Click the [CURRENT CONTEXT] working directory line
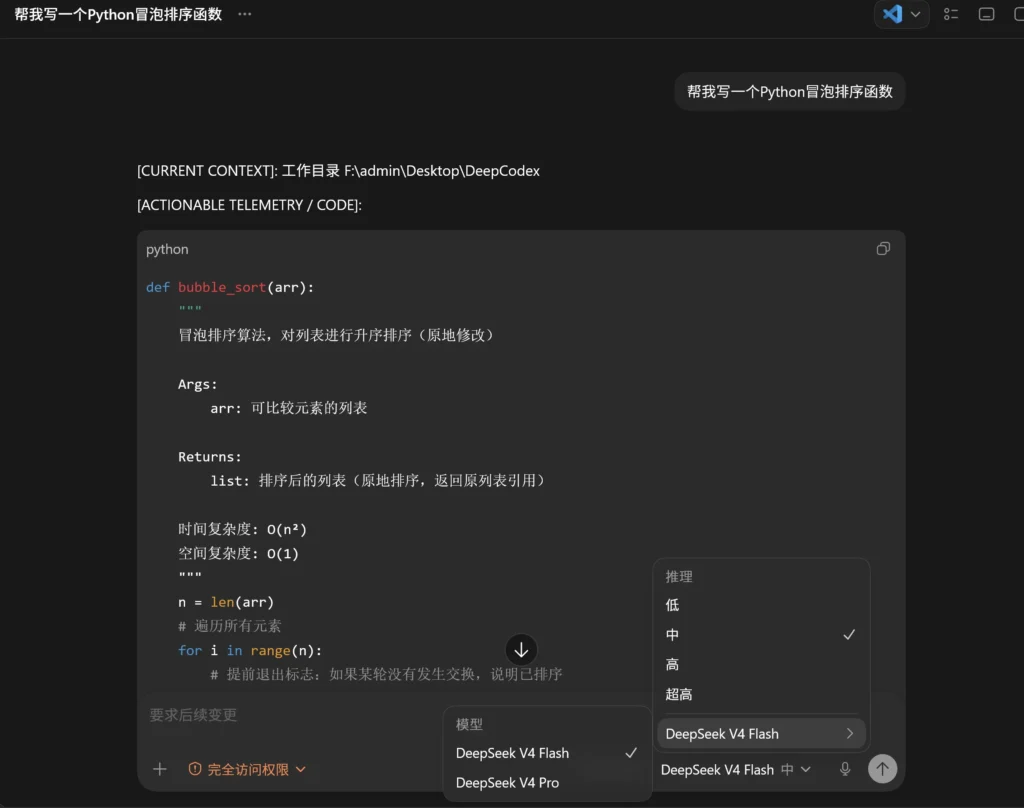 [338, 171]
